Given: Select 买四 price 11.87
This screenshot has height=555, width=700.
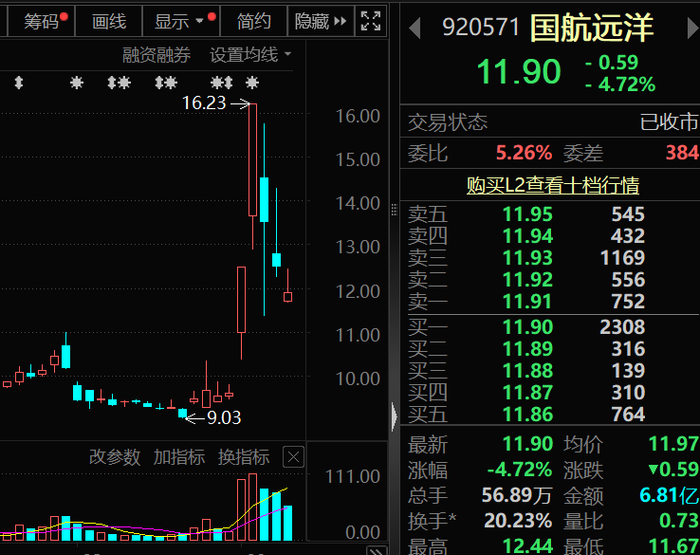Looking at the screenshot, I should (x=528, y=393).
